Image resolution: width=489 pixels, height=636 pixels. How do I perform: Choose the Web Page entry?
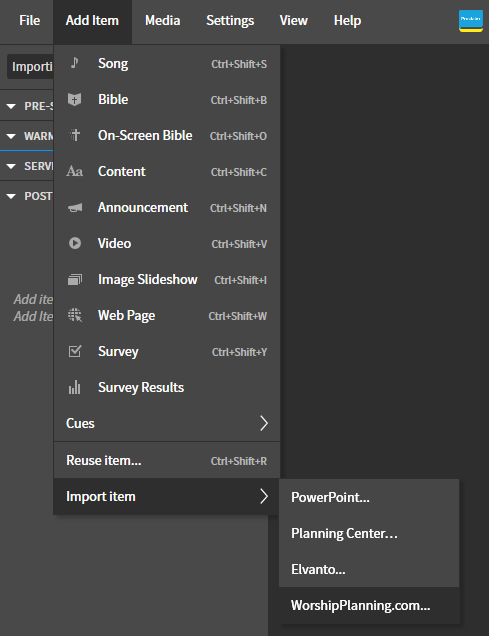[x=167, y=316]
